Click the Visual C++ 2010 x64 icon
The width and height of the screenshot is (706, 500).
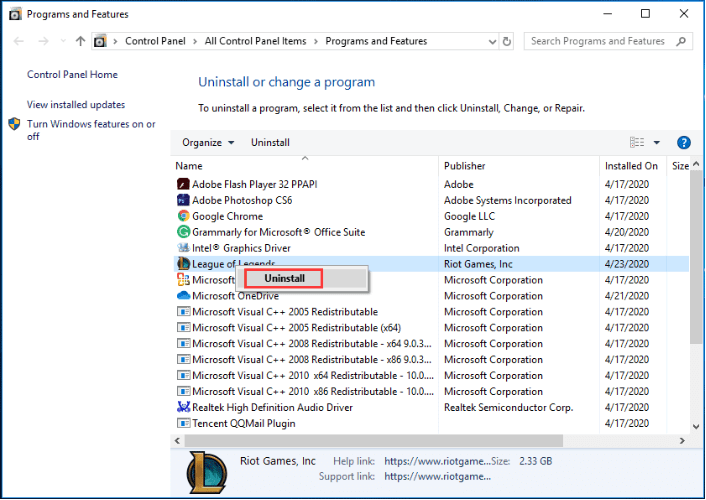click(x=183, y=375)
